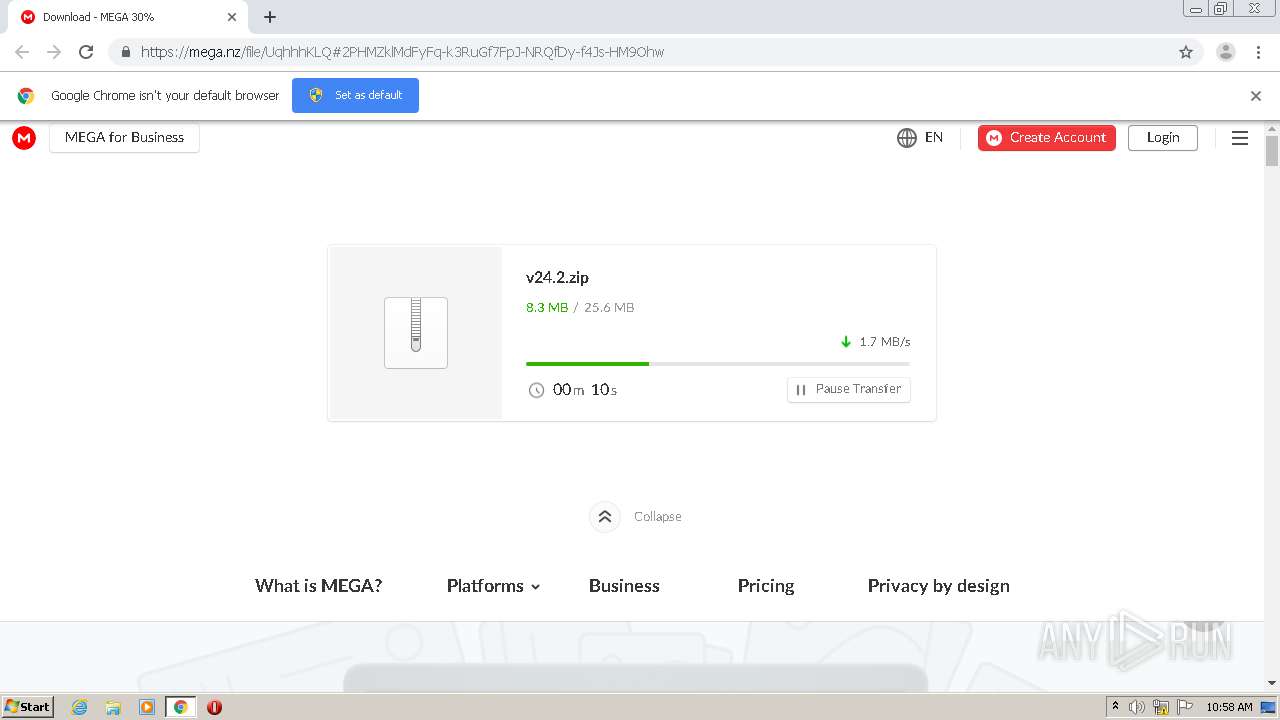Go back in browser history
The height and width of the screenshot is (720, 1280).
click(x=22, y=52)
